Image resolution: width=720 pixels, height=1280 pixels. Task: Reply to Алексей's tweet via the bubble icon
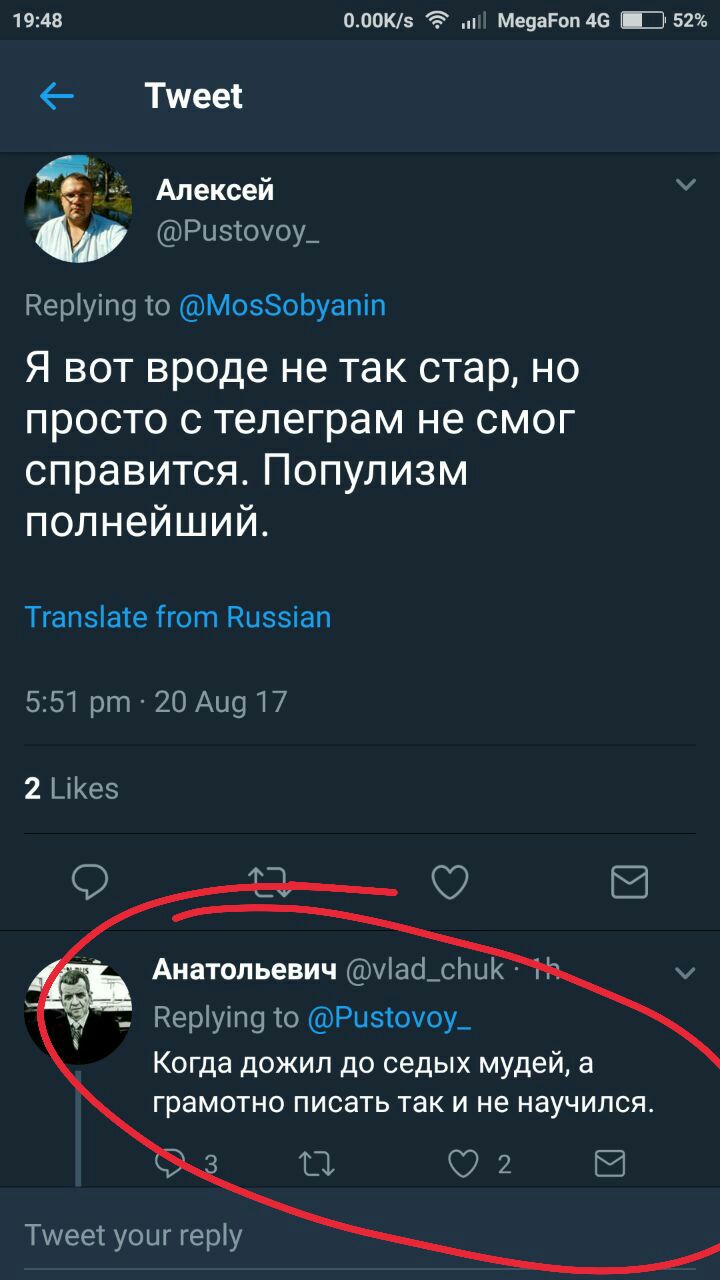pyautogui.click(x=90, y=881)
